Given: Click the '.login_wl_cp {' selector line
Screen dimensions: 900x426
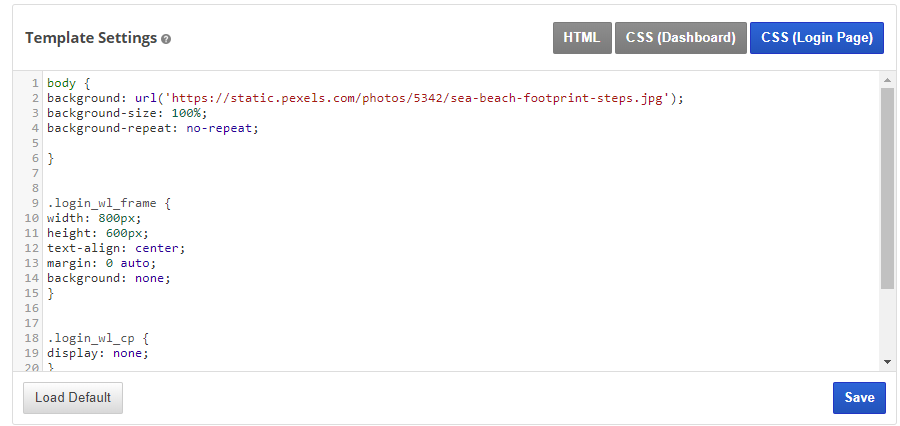Looking at the screenshot, I should pyautogui.click(x=98, y=338).
